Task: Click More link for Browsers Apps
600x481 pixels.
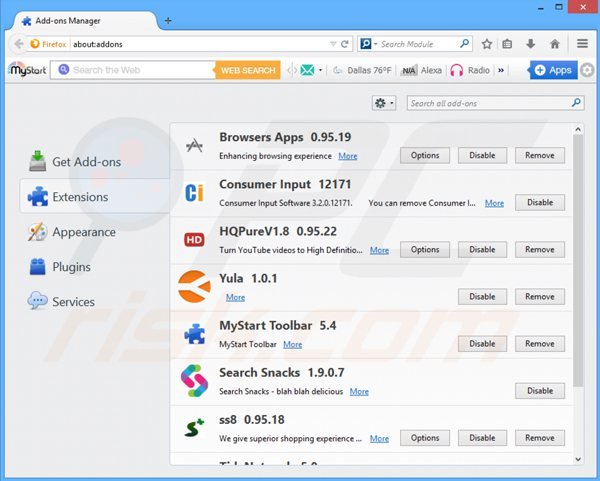Action: (x=347, y=156)
